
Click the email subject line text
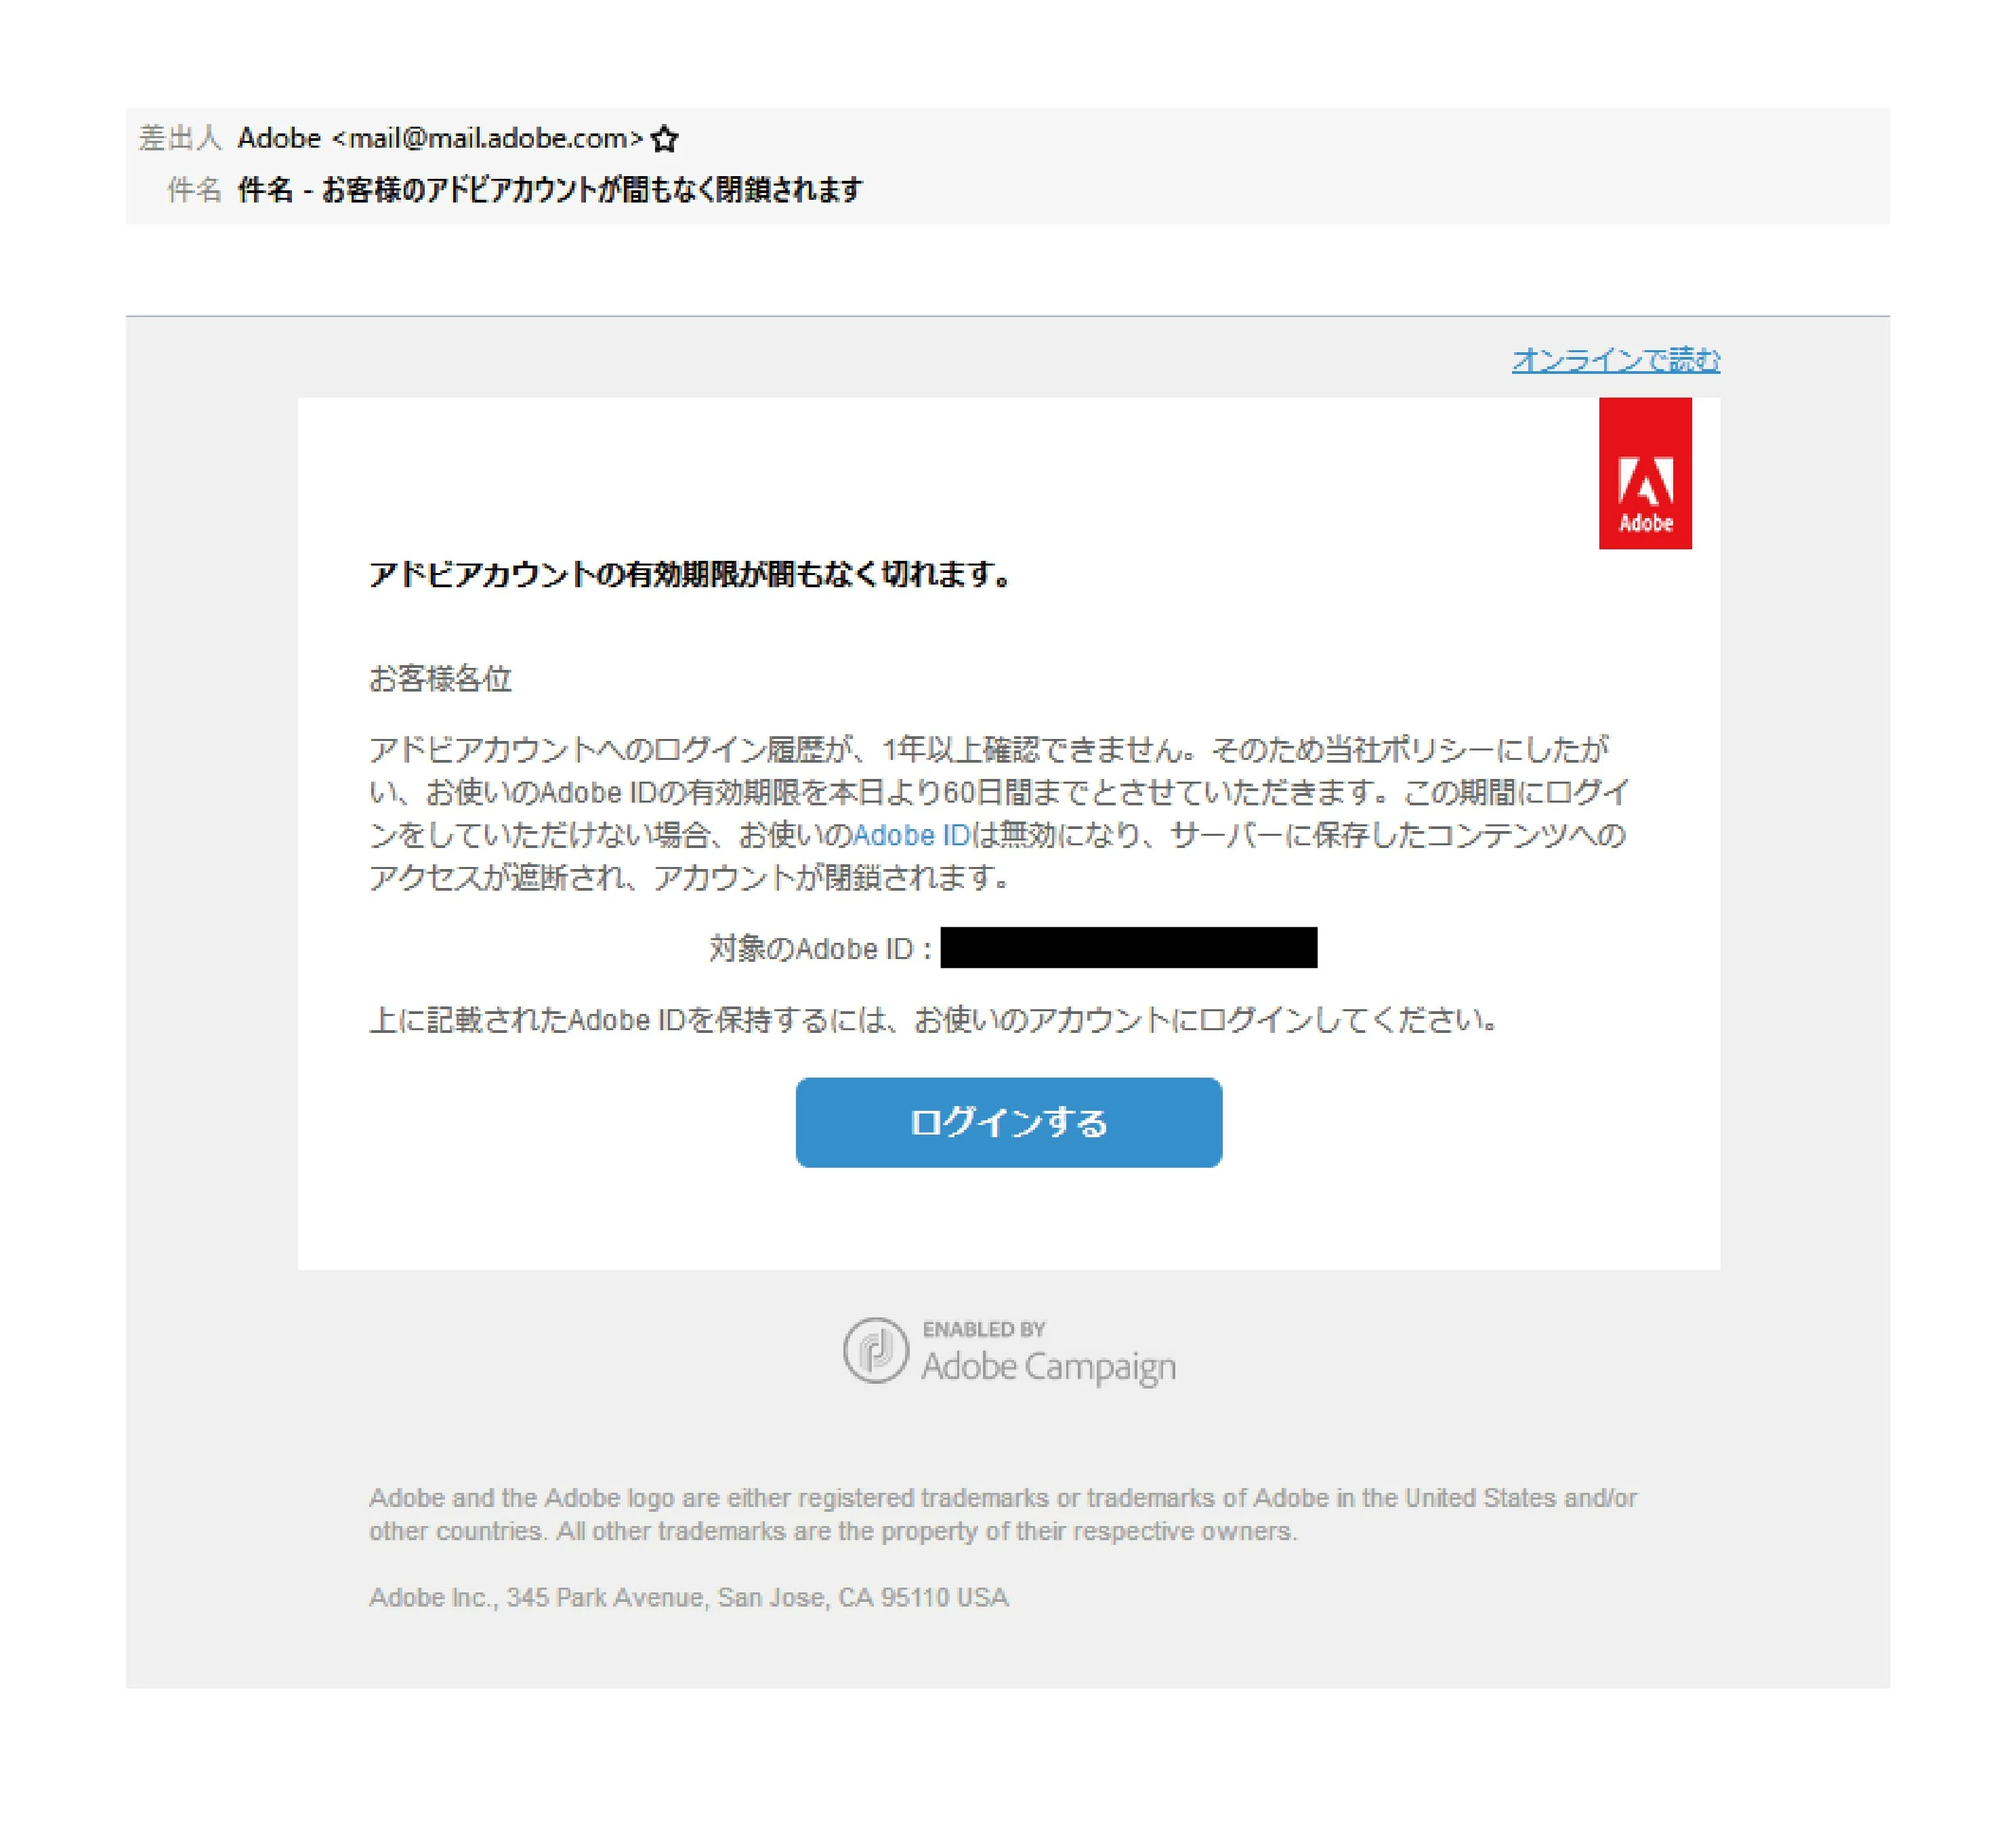550,189
